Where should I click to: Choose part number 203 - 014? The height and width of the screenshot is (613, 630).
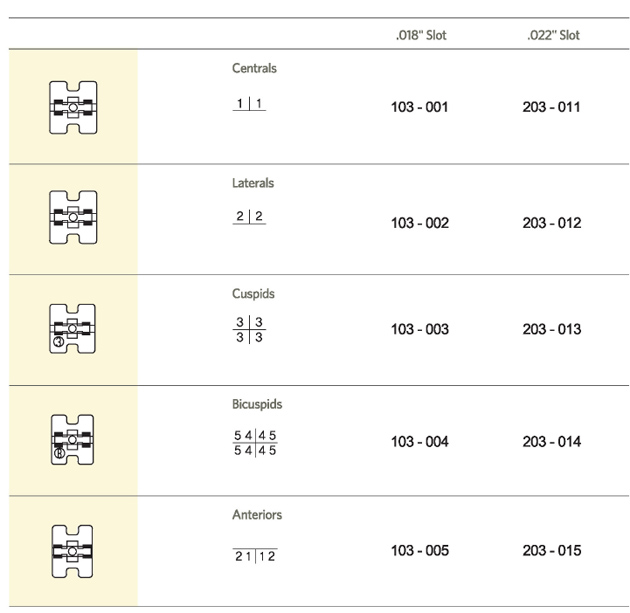tap(552, 442)
